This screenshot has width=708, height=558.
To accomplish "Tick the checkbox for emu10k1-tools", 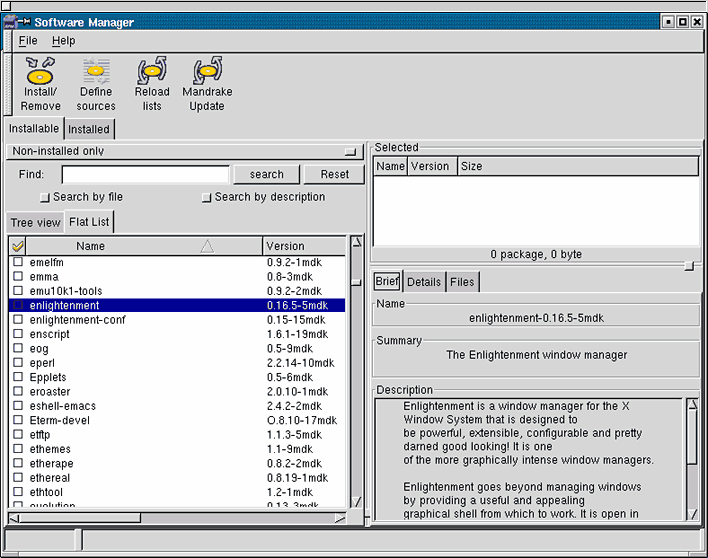I will 18,291.
